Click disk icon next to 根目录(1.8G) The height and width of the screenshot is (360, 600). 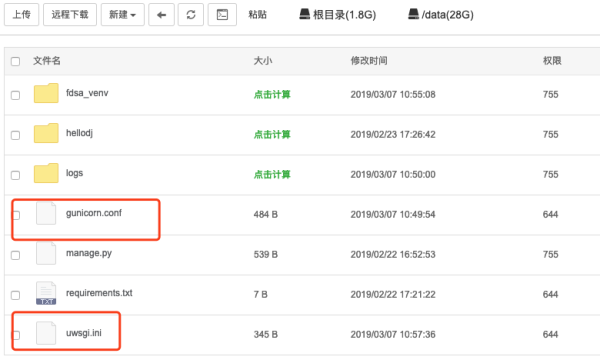click(x=305, y=15)
